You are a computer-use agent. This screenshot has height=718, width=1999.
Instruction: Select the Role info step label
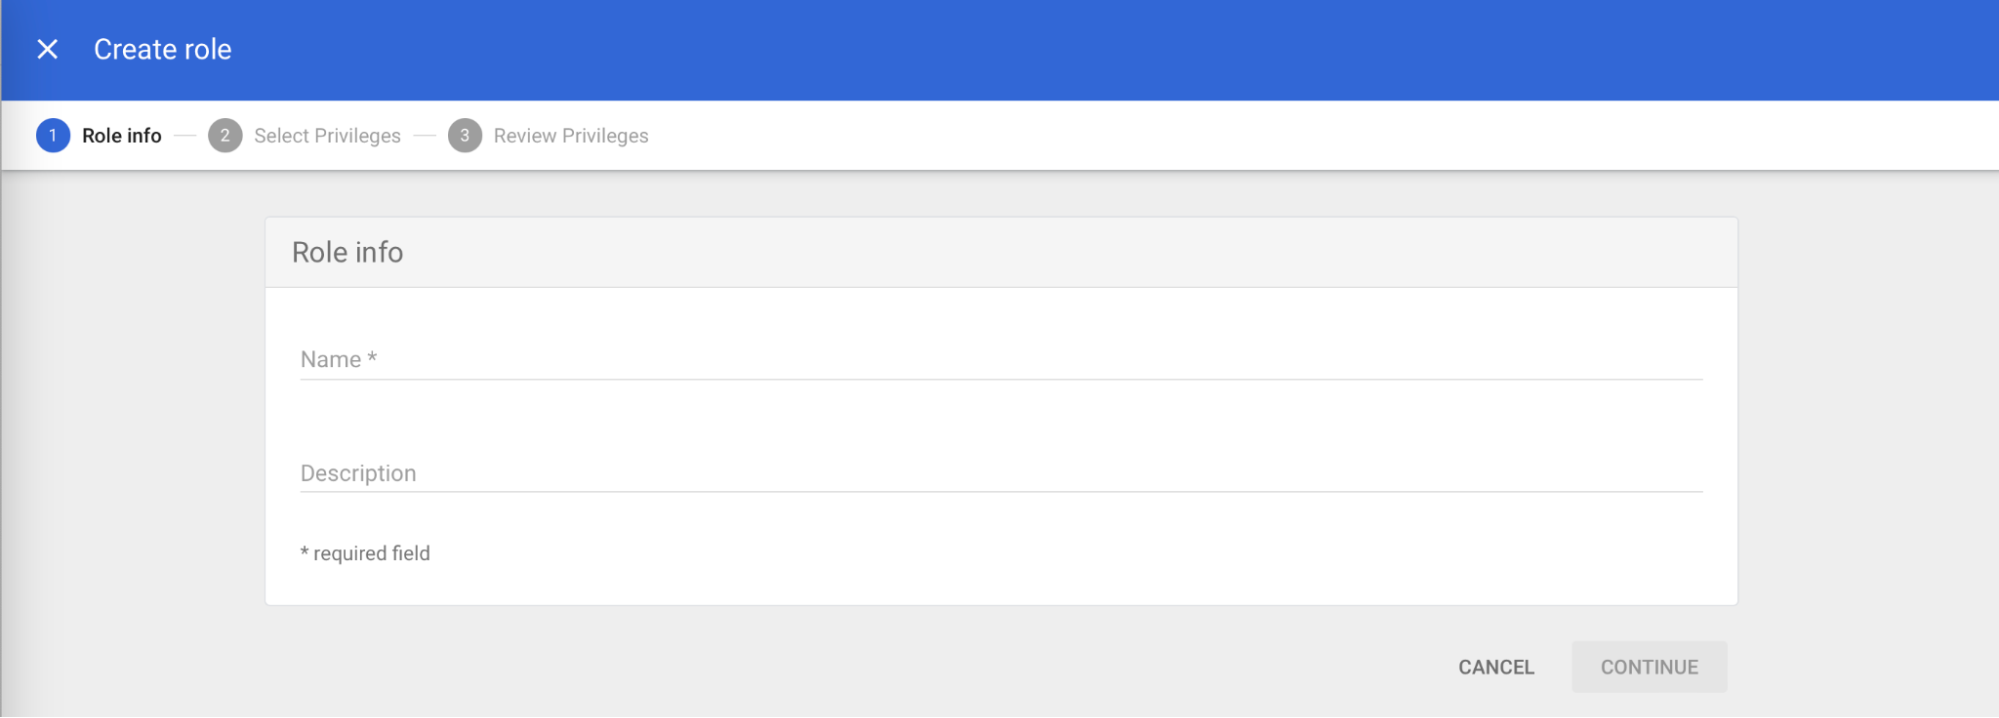click(122, 135)
